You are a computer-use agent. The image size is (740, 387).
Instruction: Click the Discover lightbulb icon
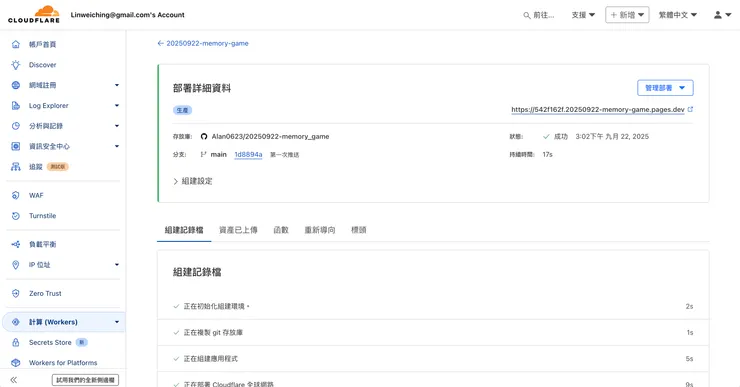(x=16, y=65)
